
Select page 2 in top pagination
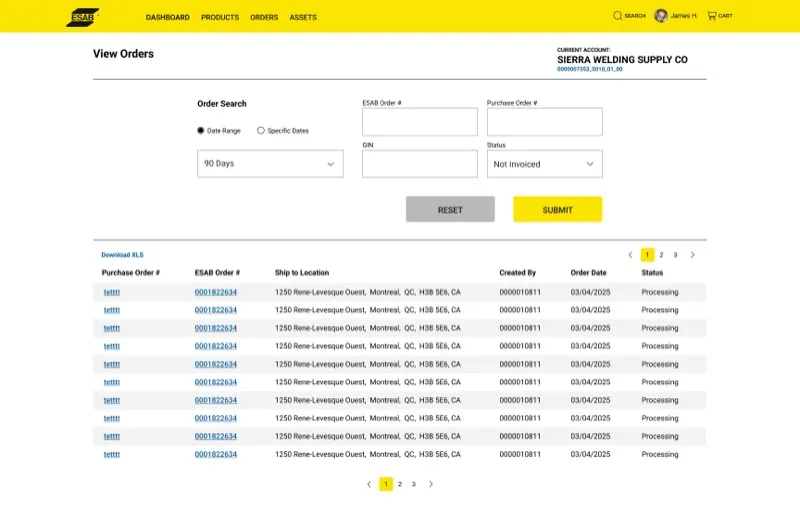click(661, 255)
